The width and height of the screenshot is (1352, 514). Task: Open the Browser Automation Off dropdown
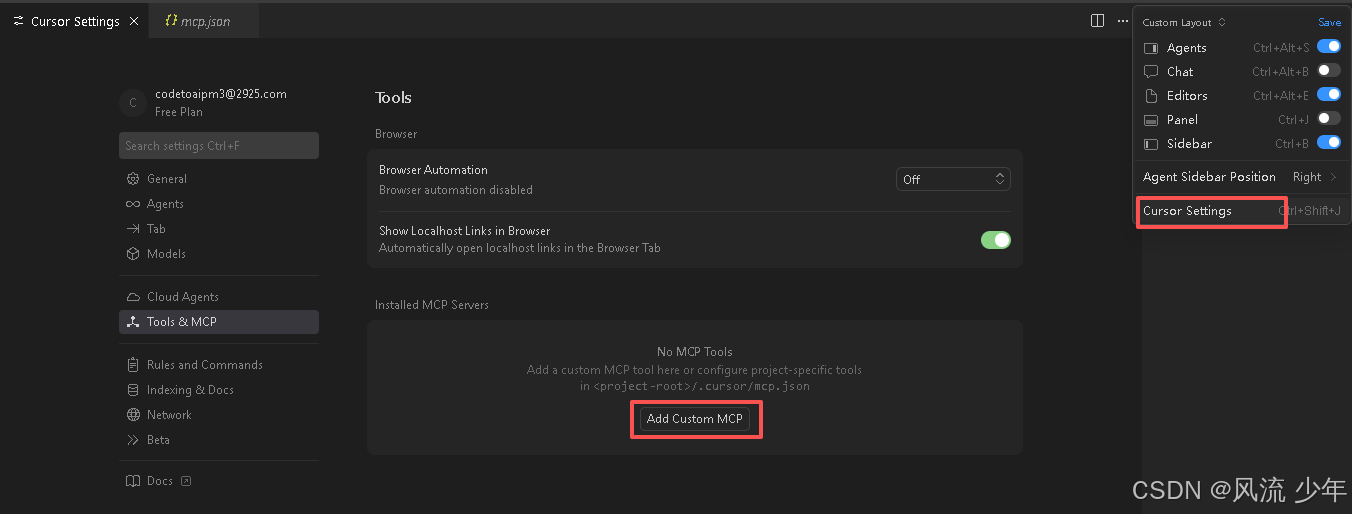click(x=953, y=179)
